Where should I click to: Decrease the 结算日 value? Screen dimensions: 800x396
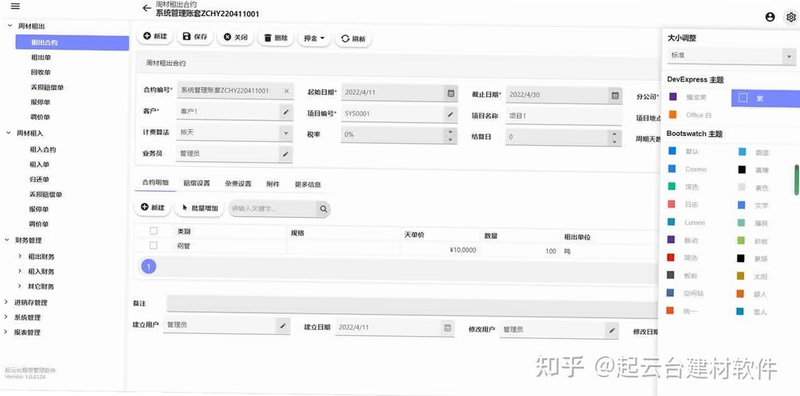615,141
